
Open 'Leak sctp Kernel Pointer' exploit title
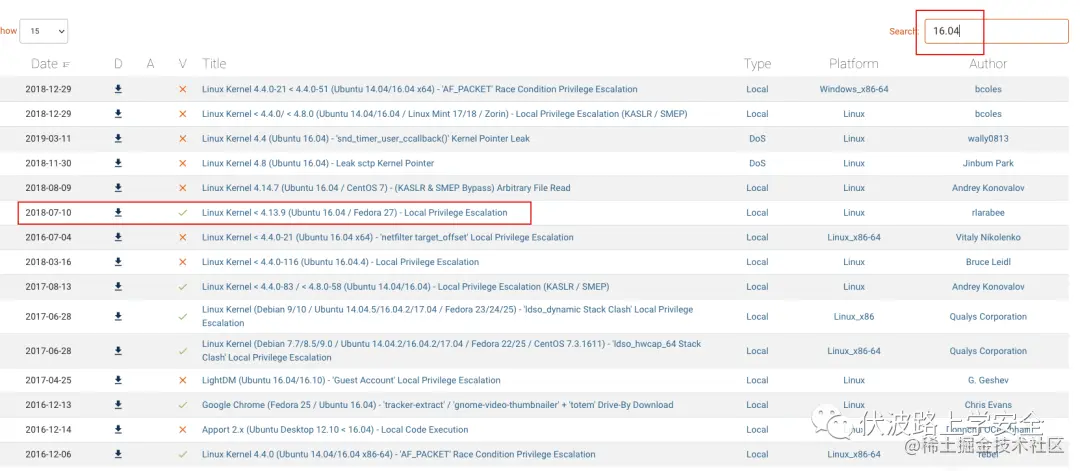pos(318,163)
